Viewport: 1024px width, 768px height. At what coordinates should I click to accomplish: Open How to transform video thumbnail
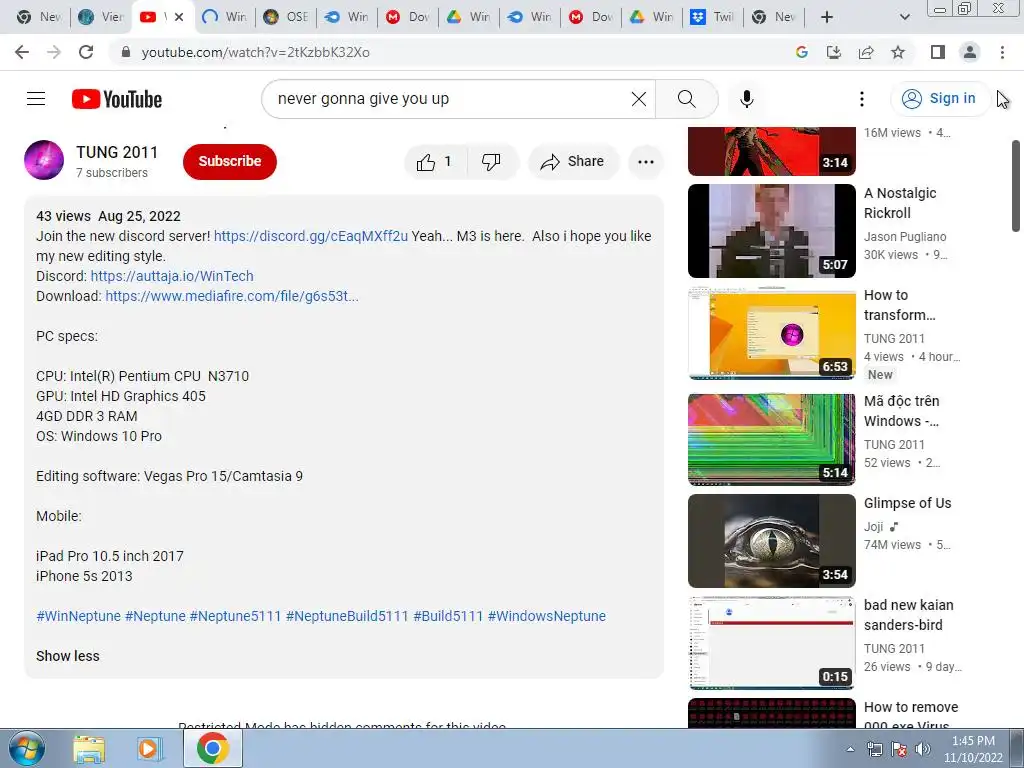771,332
